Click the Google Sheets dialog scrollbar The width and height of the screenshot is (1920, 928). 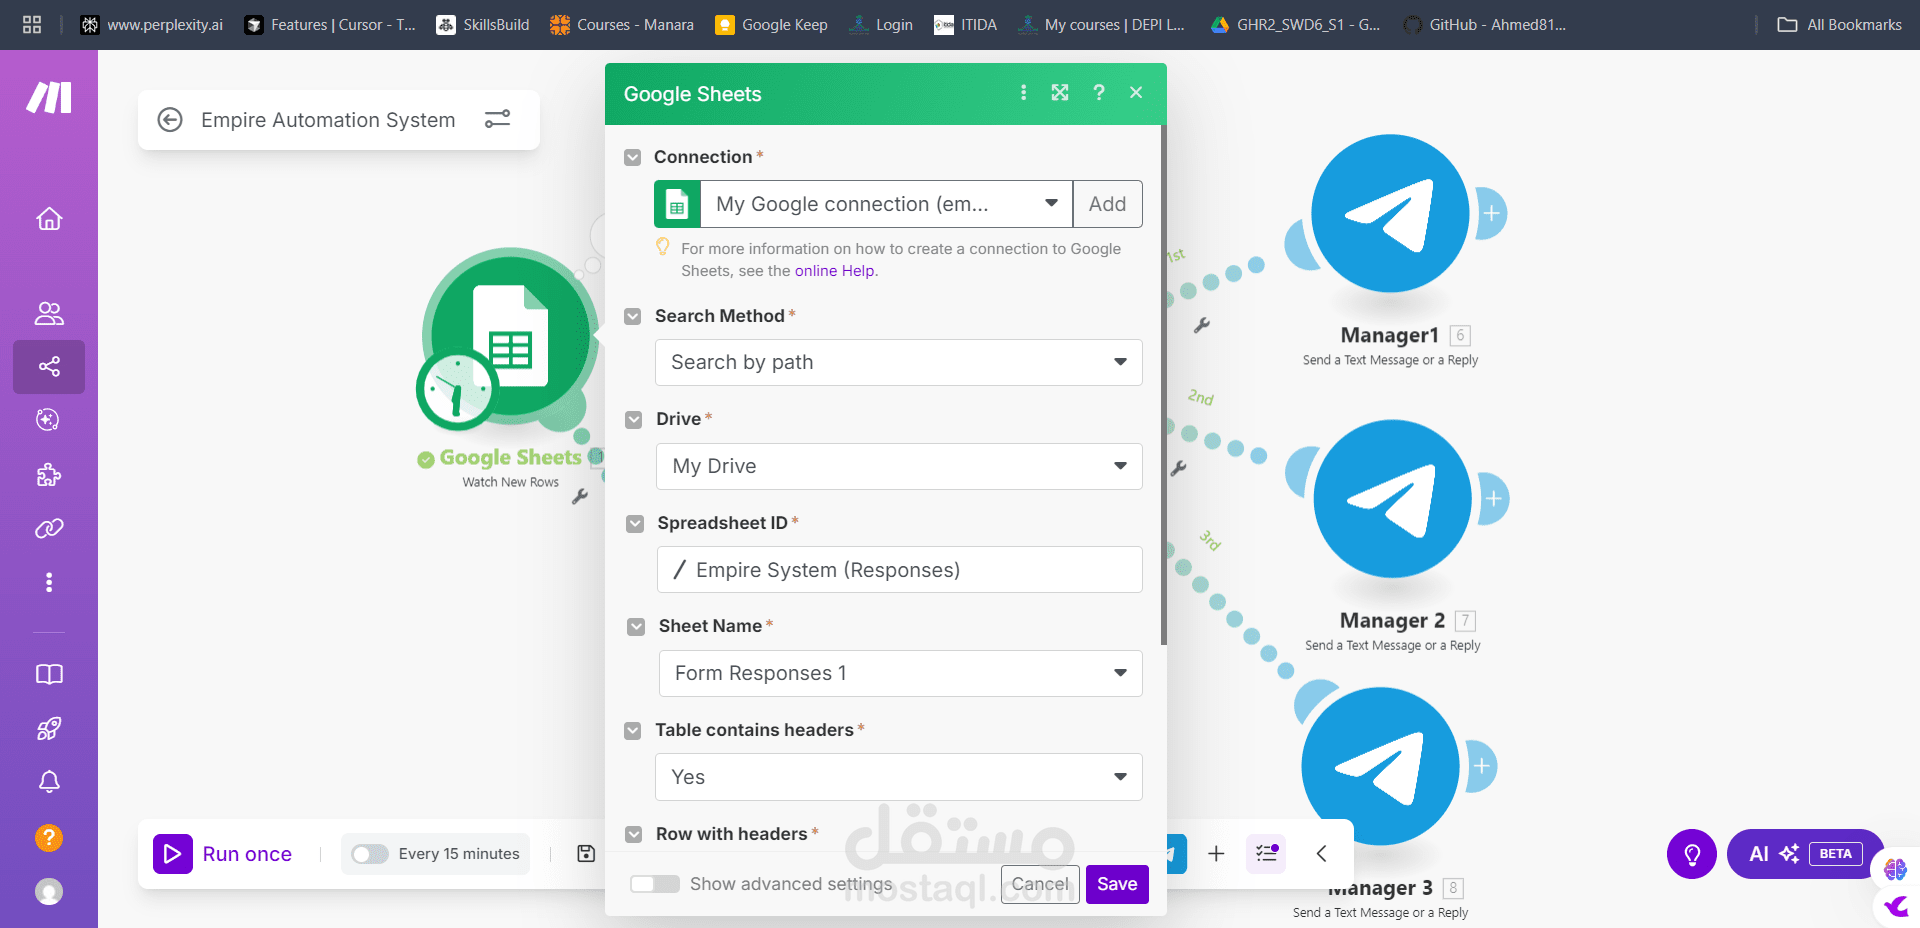point(1163,385)
